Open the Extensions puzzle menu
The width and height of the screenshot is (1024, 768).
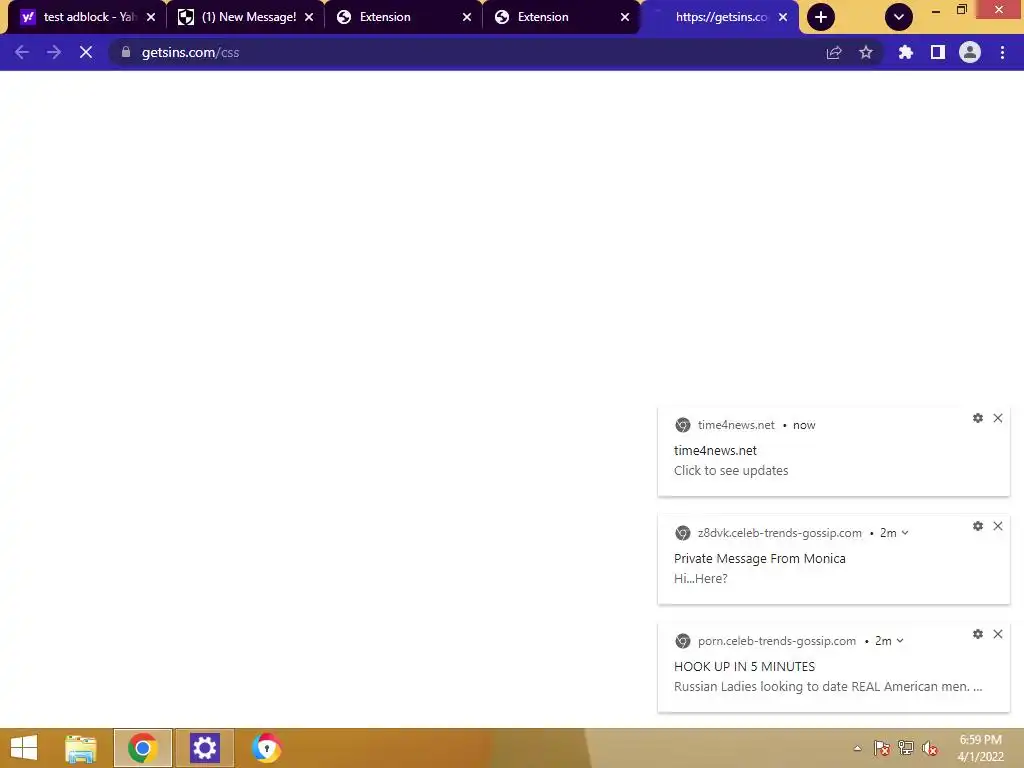click(906, 52)
